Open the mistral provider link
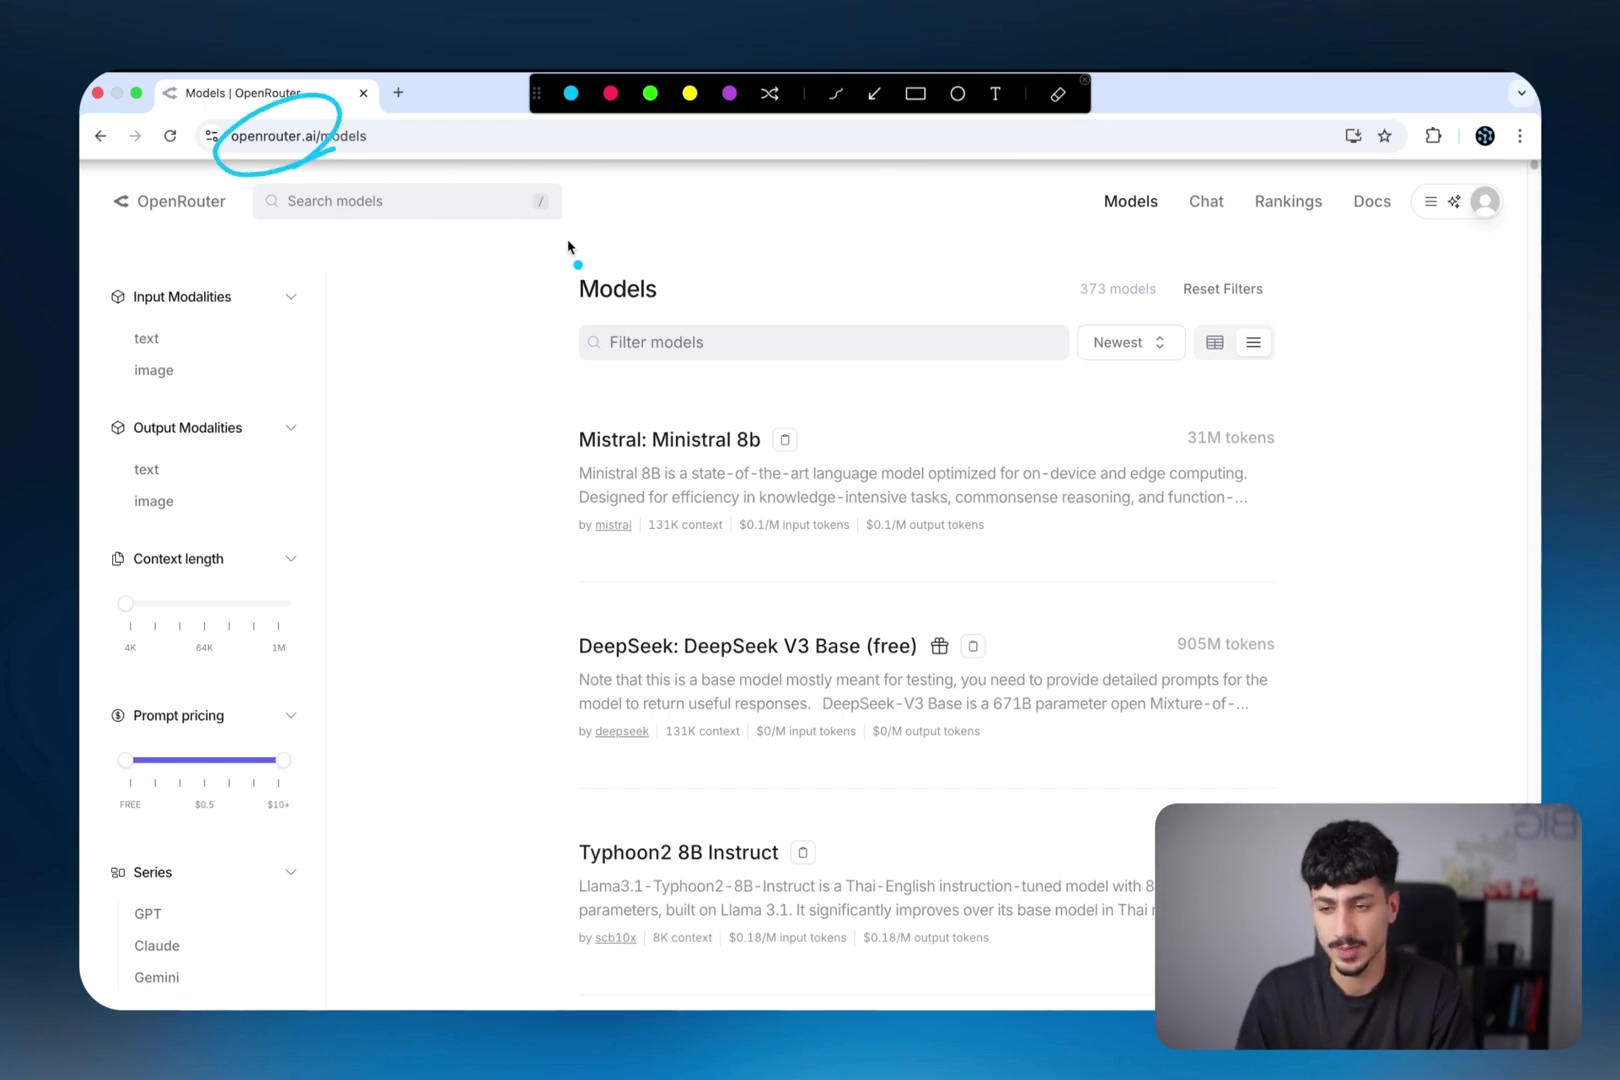This screenshot has height=1080, width=1620. tap(613, 525)
